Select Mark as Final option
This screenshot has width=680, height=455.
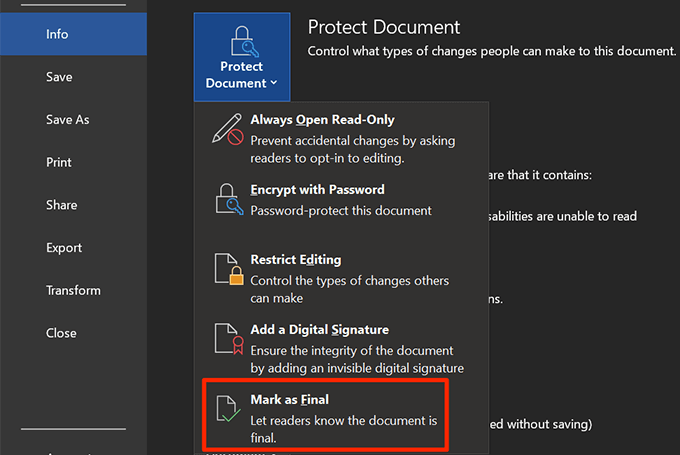(x=289, y=399)
